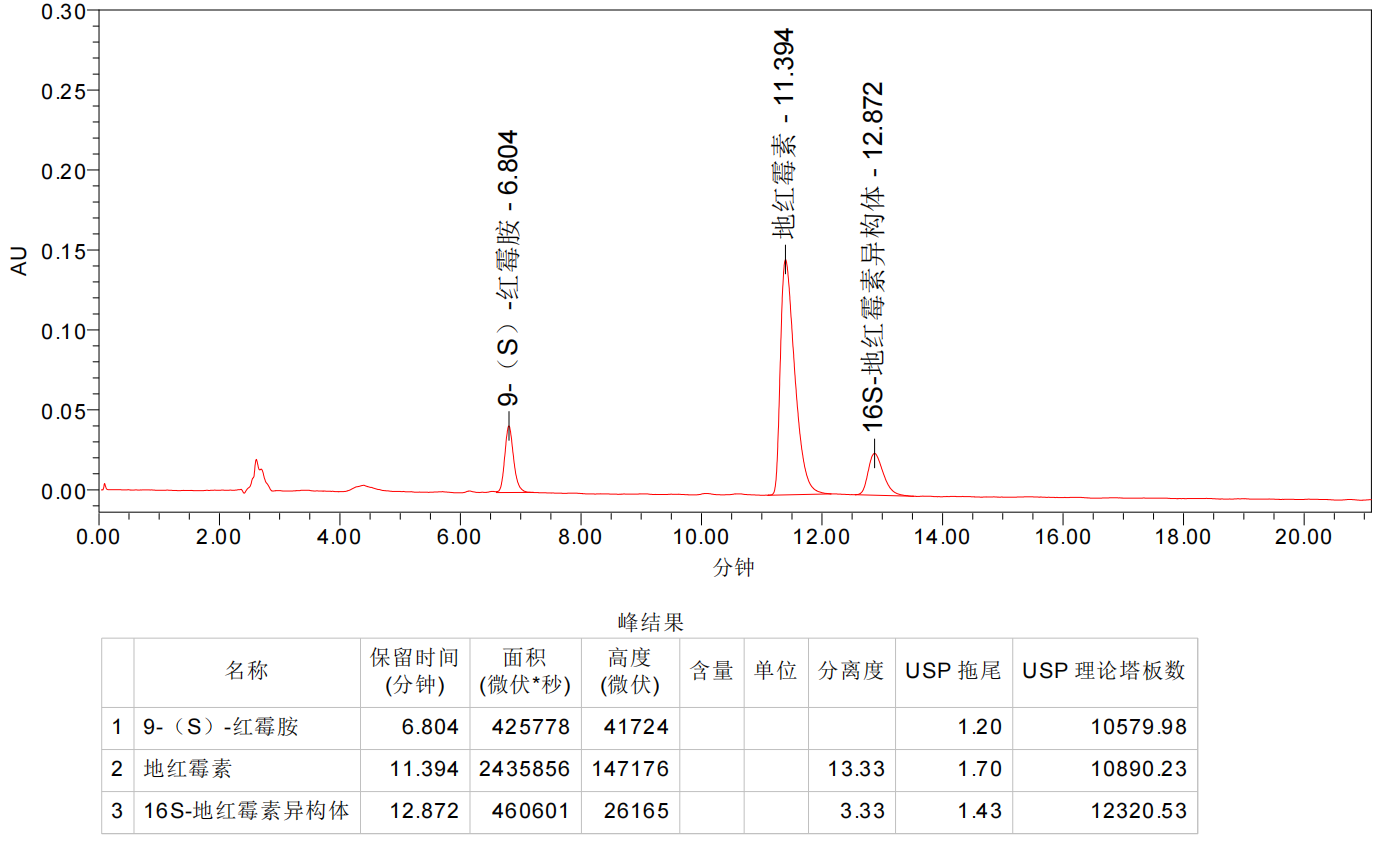
Task: Click the 16S-地红霉素异构体 peak label on chromatogram
Action: [x=873, y=256]
